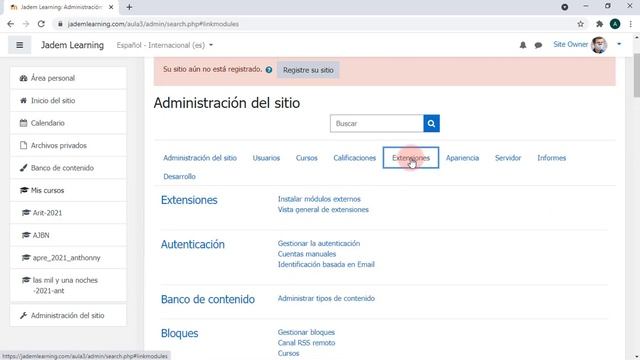
Task: Go to Inicio del sitio
Action: [68, 100]
